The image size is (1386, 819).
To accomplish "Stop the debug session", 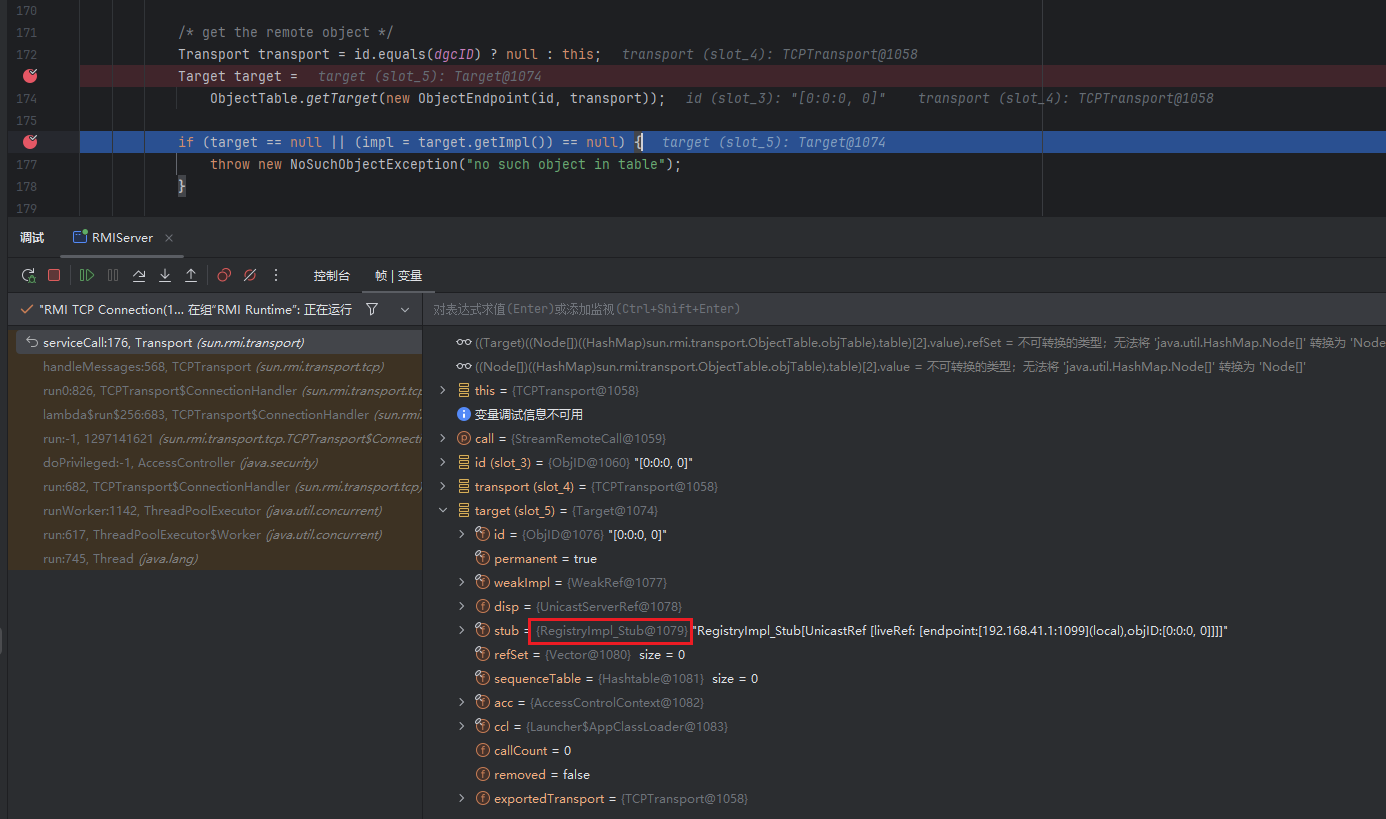I will tap(54, 275).
